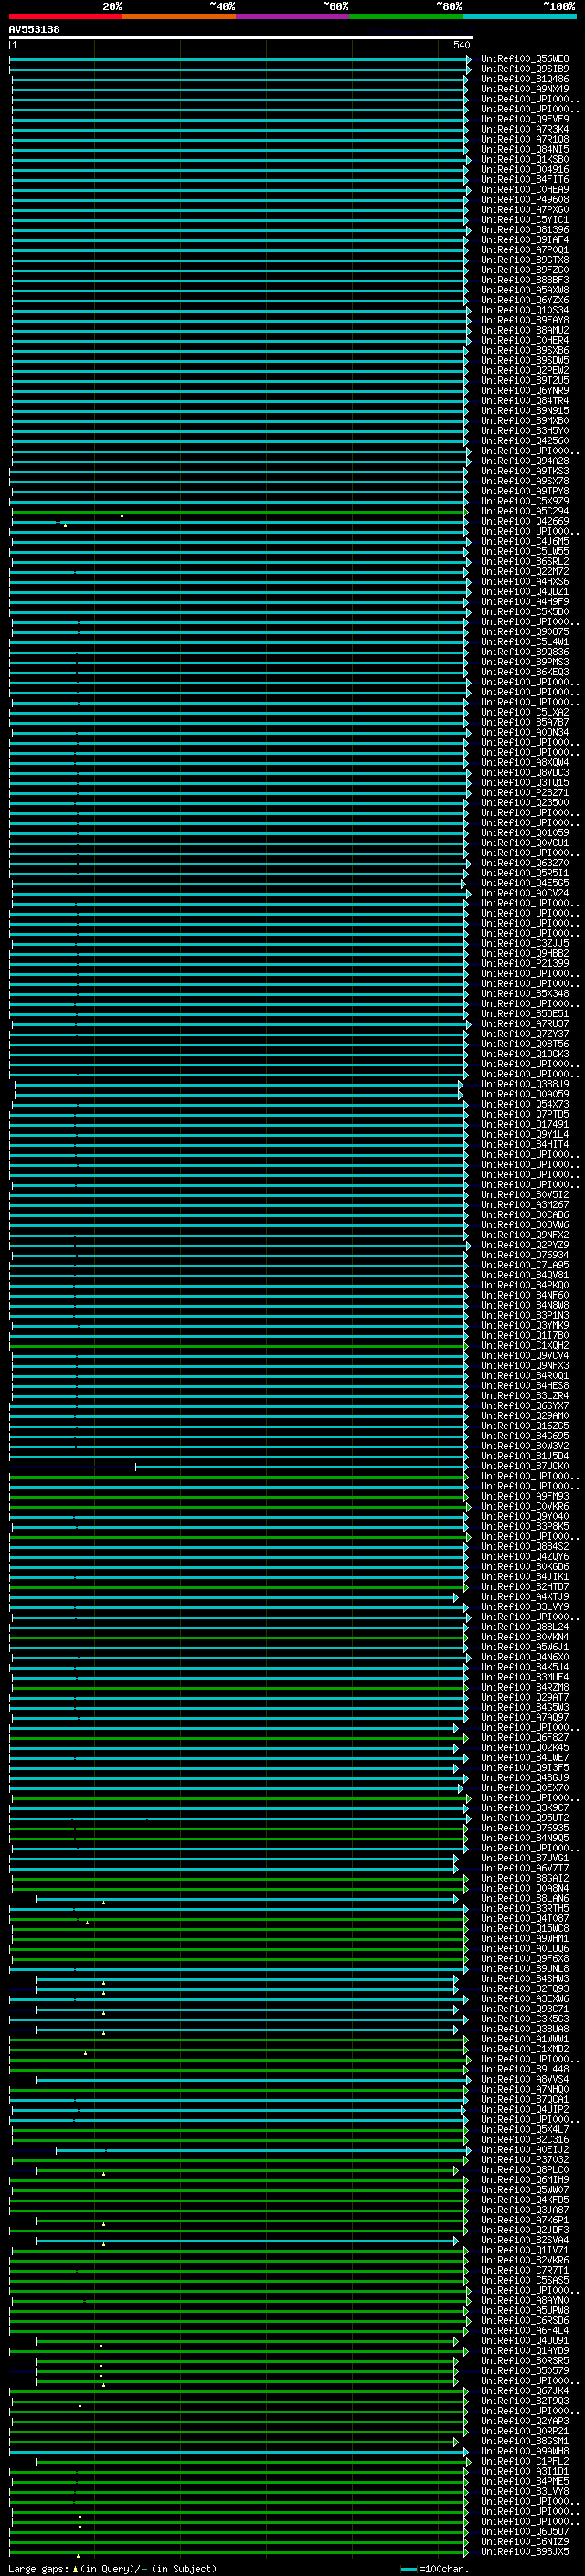The image size is (585, 2576).
Task: Click the red 20% identity color bar
Action: pos(66,16)
